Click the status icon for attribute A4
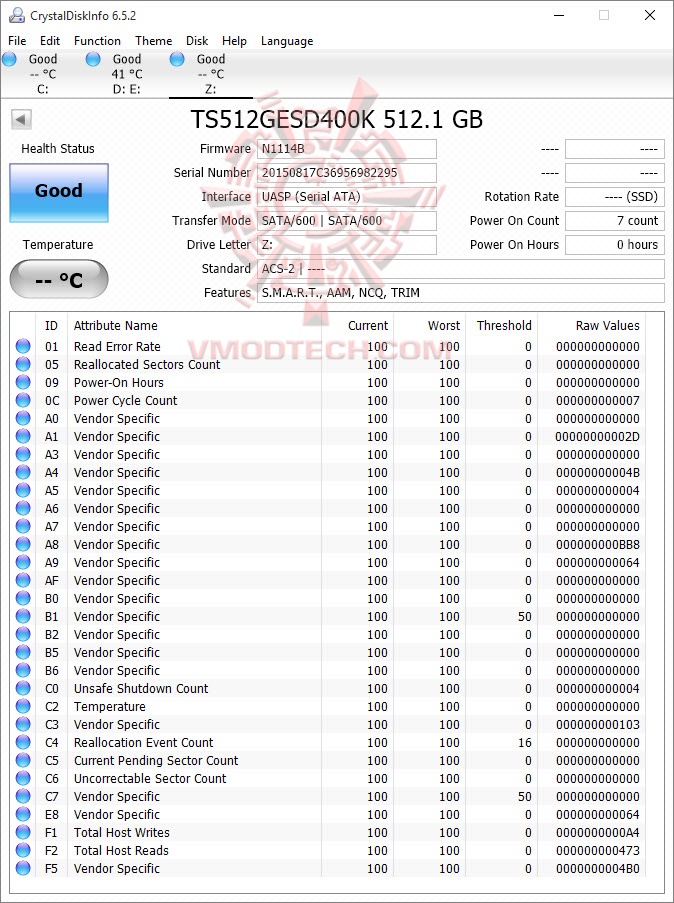The height and width of the screenshot is (903, 674). (23, 472)
